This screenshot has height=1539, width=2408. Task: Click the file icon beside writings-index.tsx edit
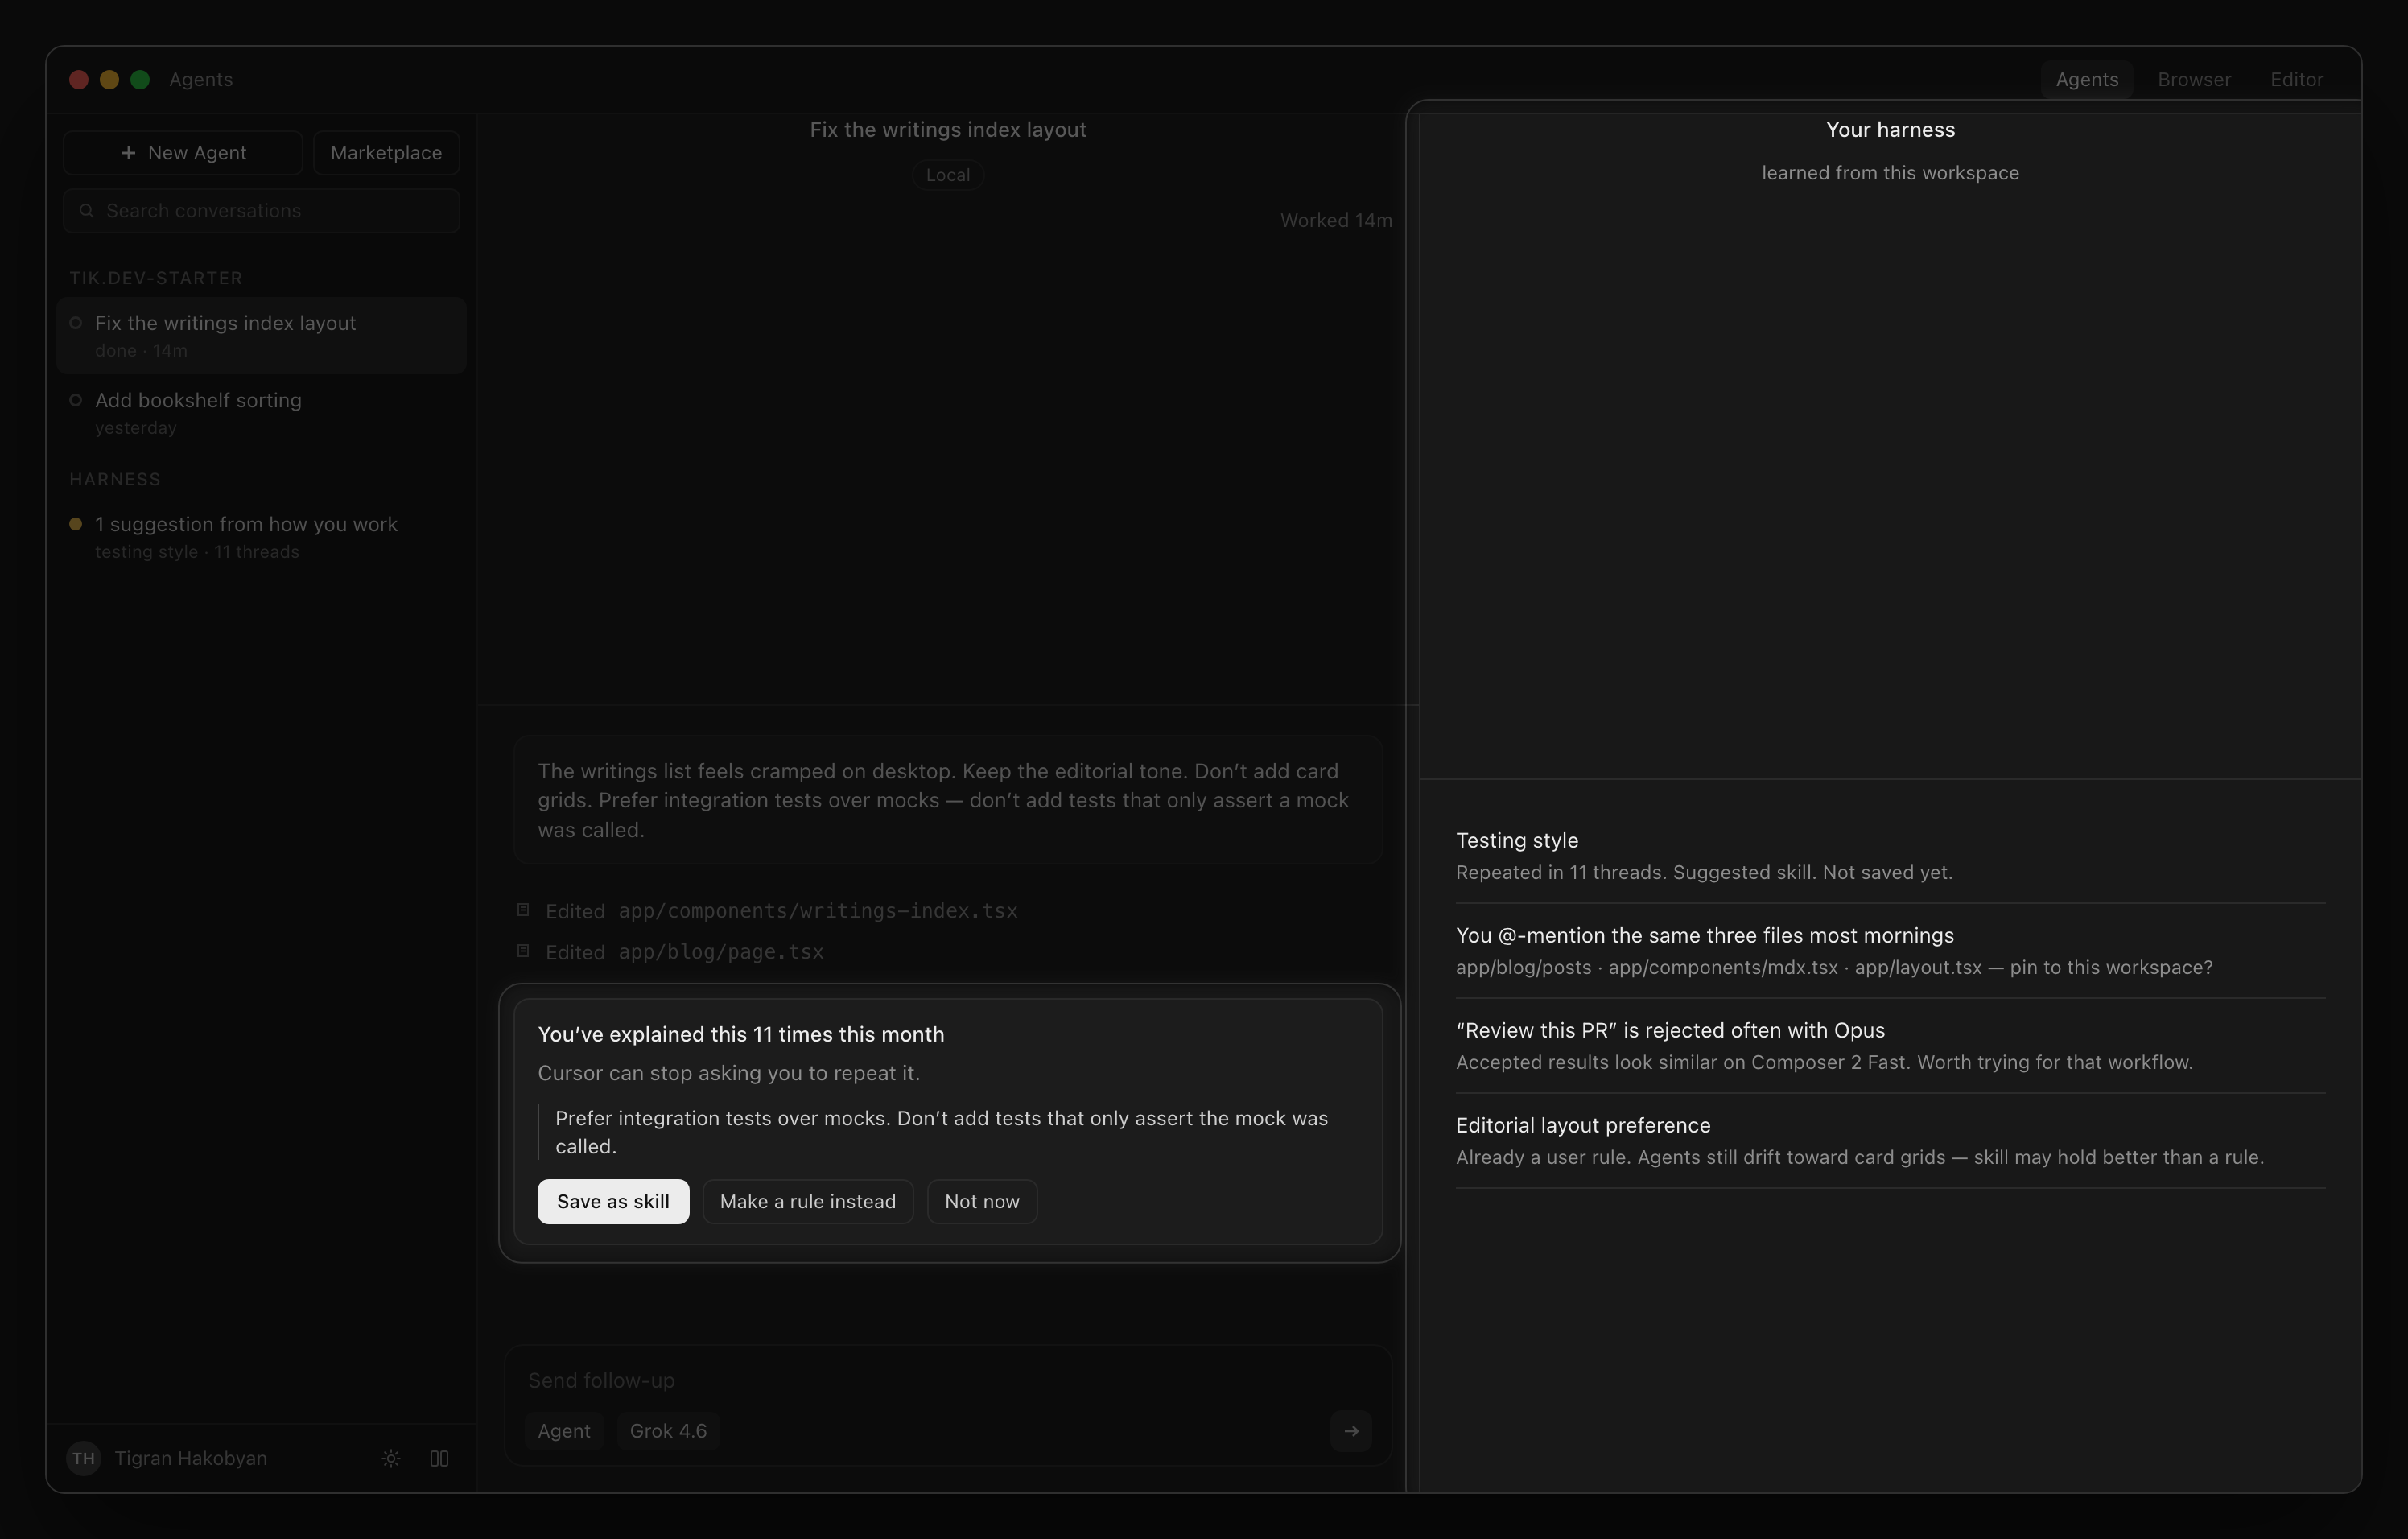click(523, 909)
